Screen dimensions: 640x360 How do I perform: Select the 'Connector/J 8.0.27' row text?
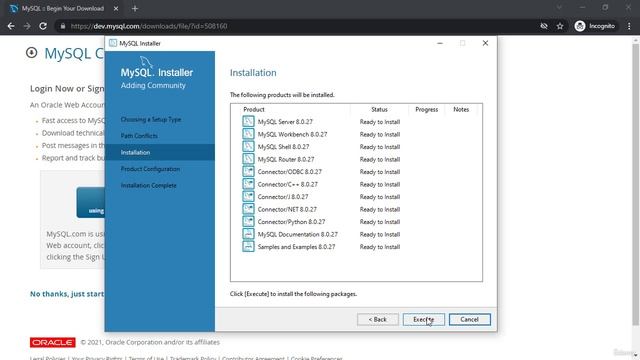point(283,197)
